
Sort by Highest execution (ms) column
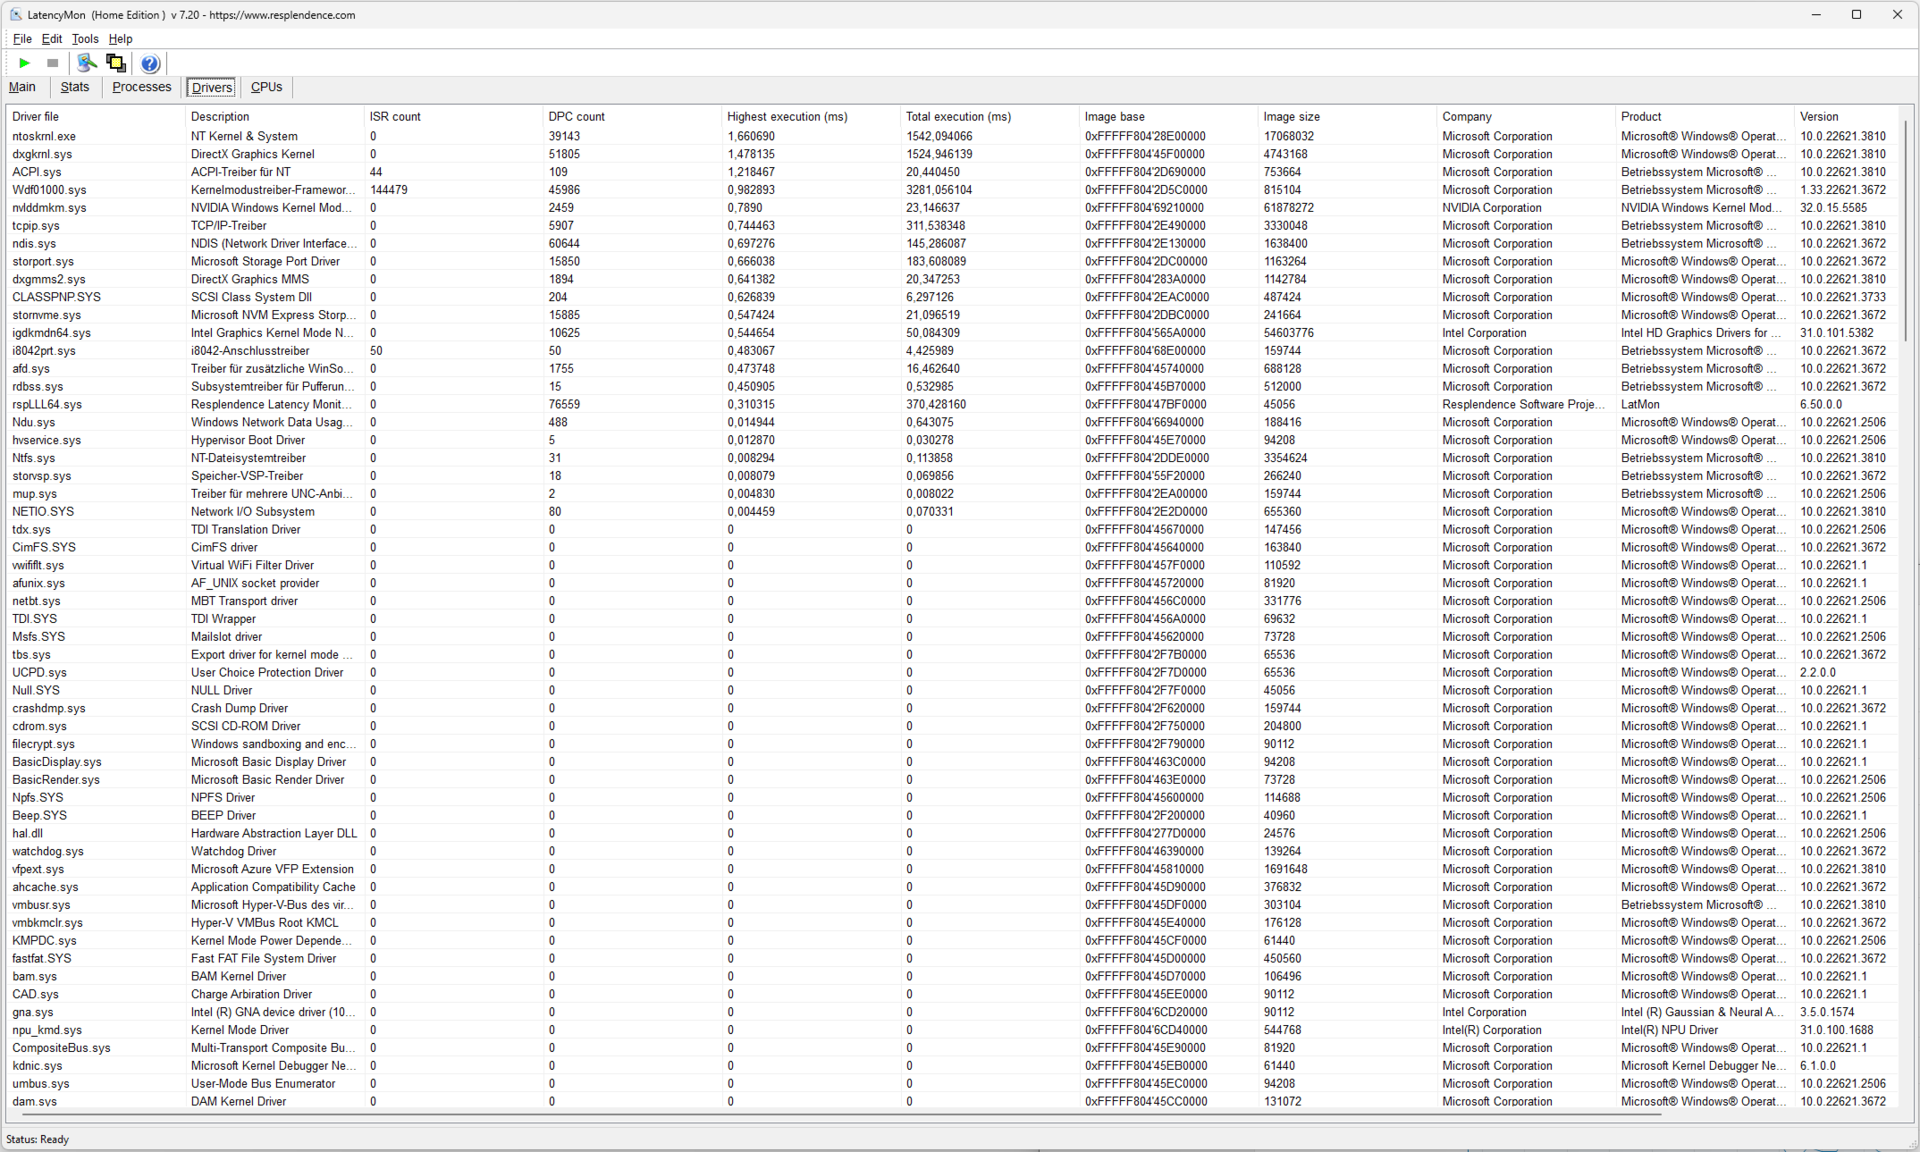click(787, 117)
